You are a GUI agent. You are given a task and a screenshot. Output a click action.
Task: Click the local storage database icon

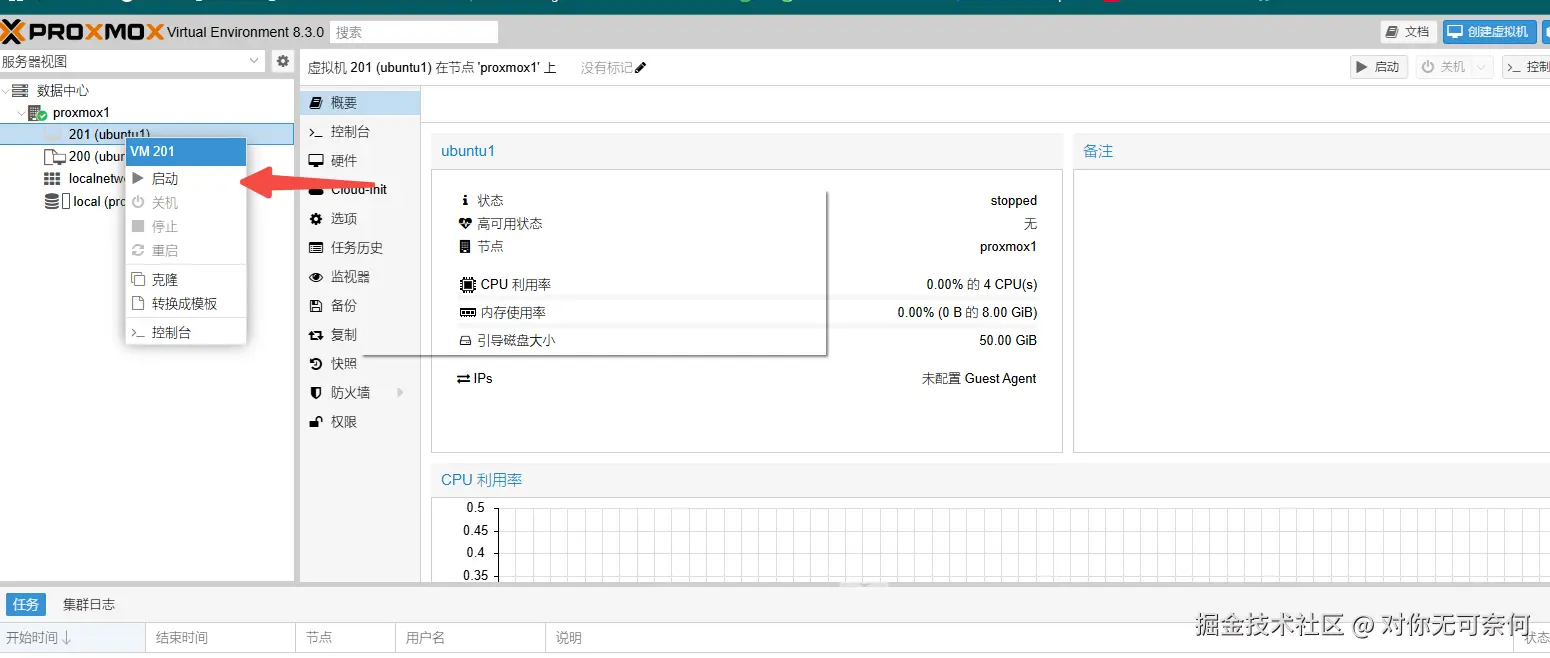tap(52, 201)
